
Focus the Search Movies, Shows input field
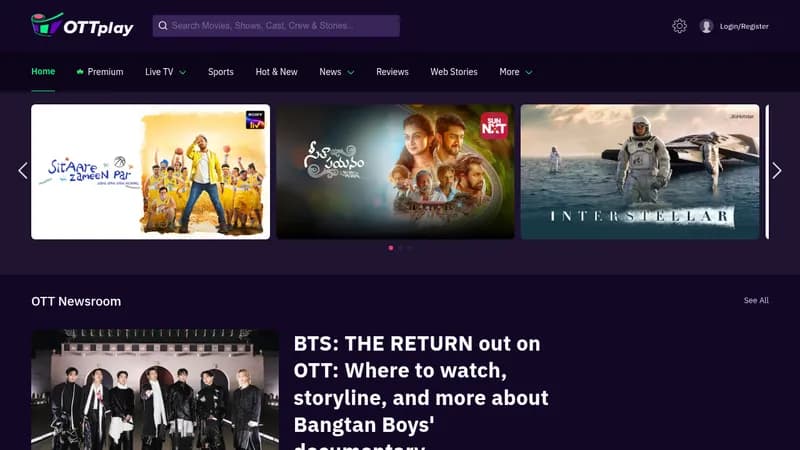276,26
